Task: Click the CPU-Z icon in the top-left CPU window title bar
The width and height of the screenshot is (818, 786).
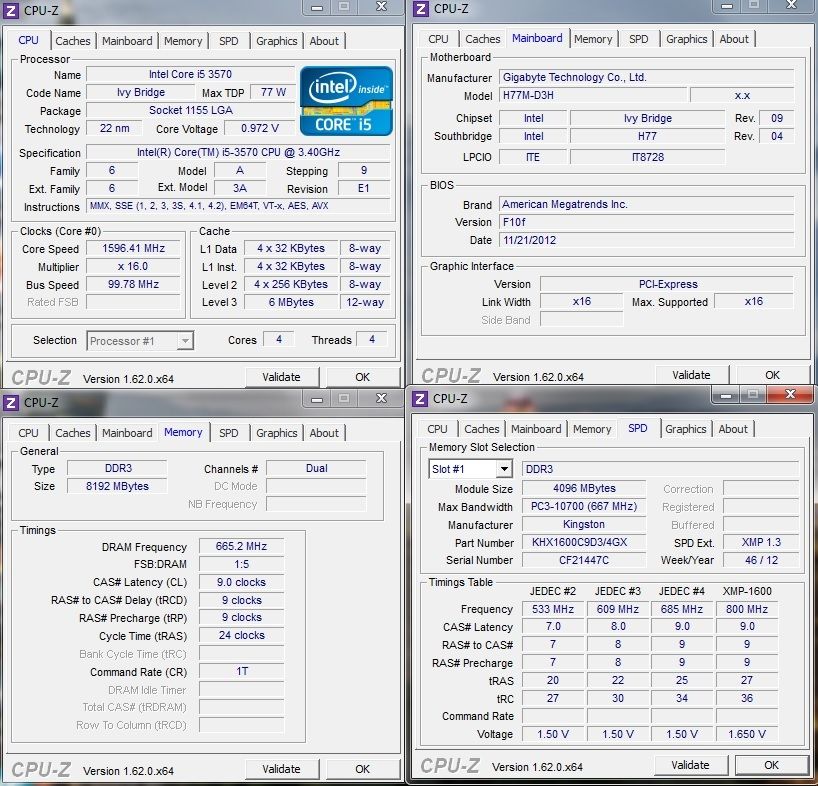Action: tap(11, 11)
